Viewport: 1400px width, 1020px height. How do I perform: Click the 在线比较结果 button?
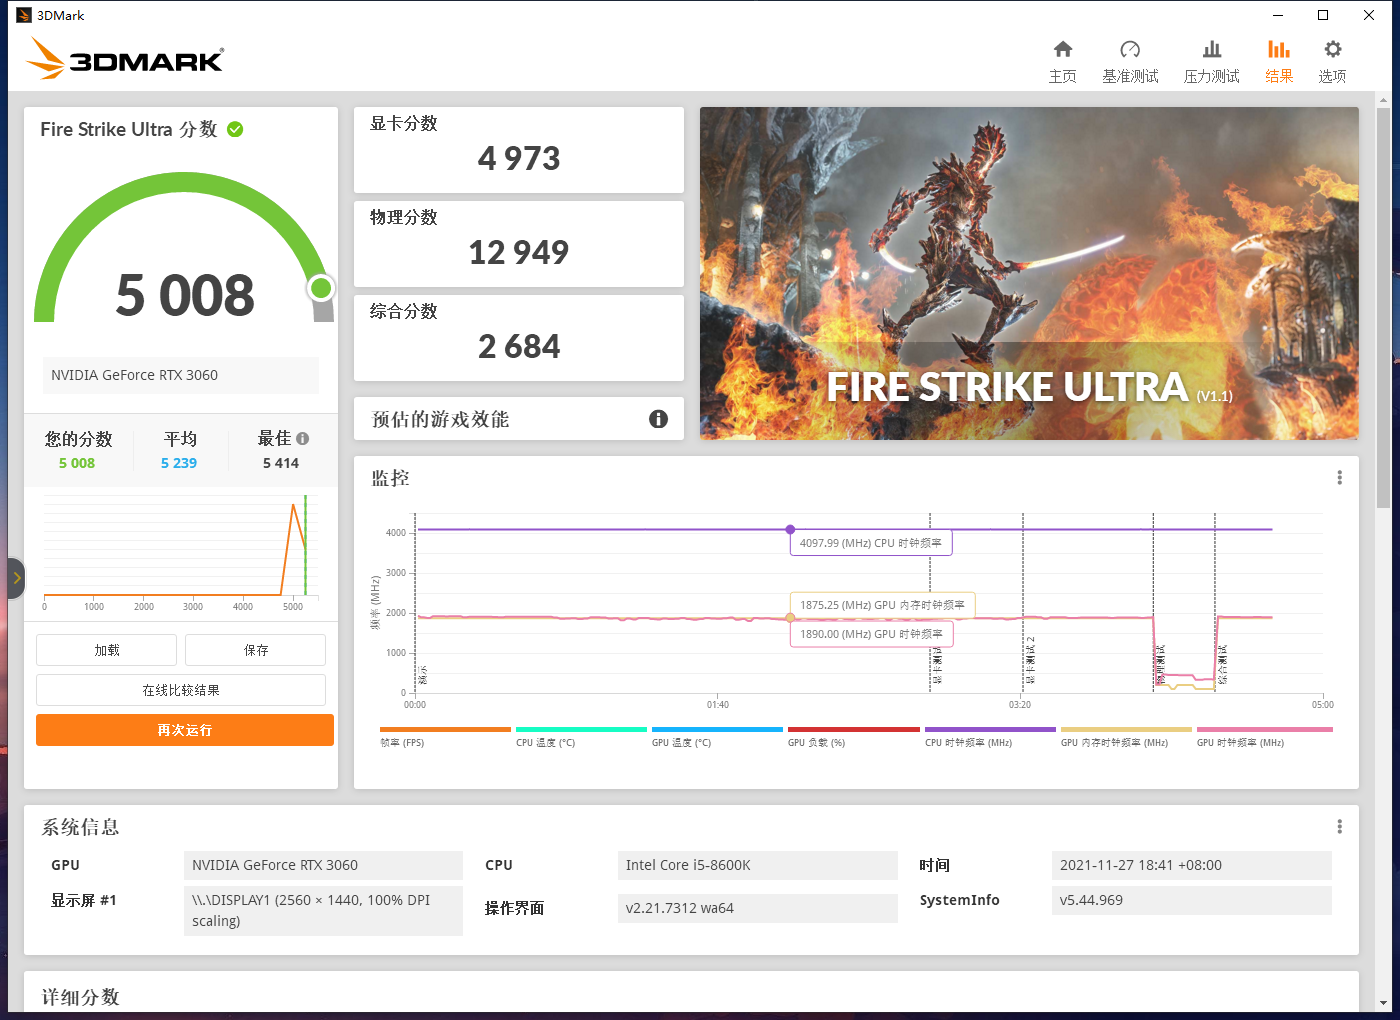(x=180, y=690)
